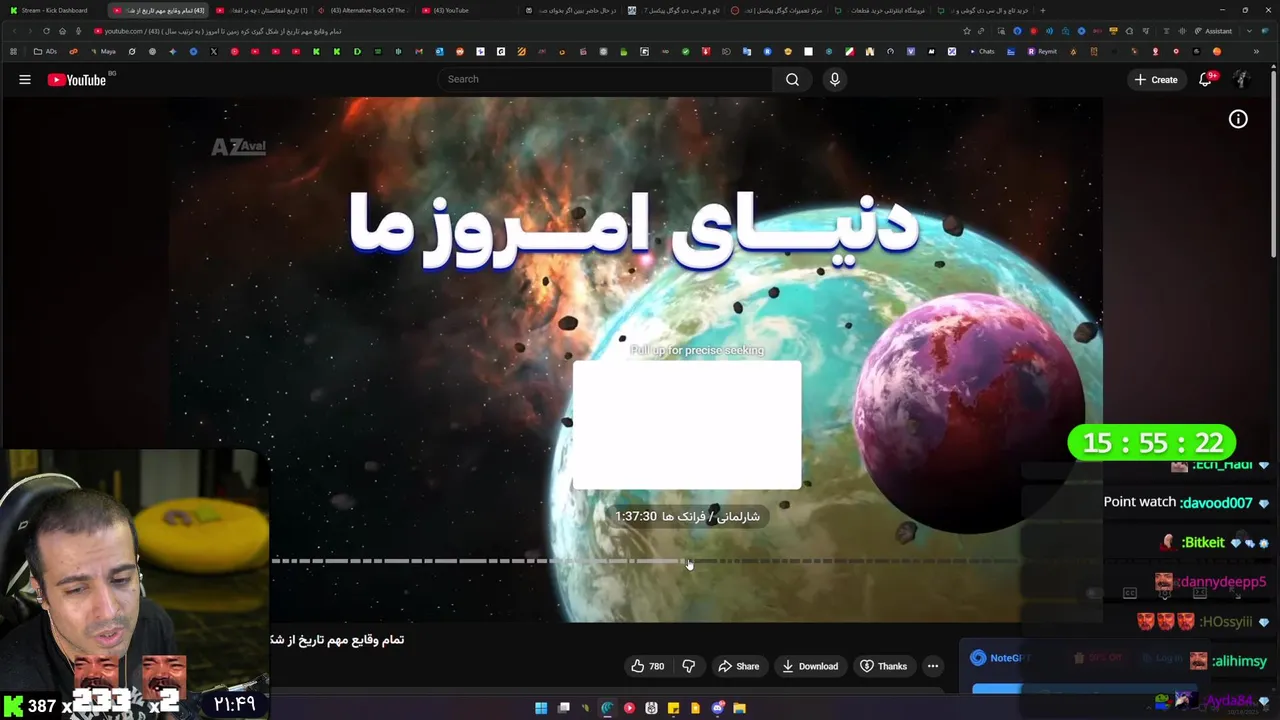Open the Create menu

1156,79
